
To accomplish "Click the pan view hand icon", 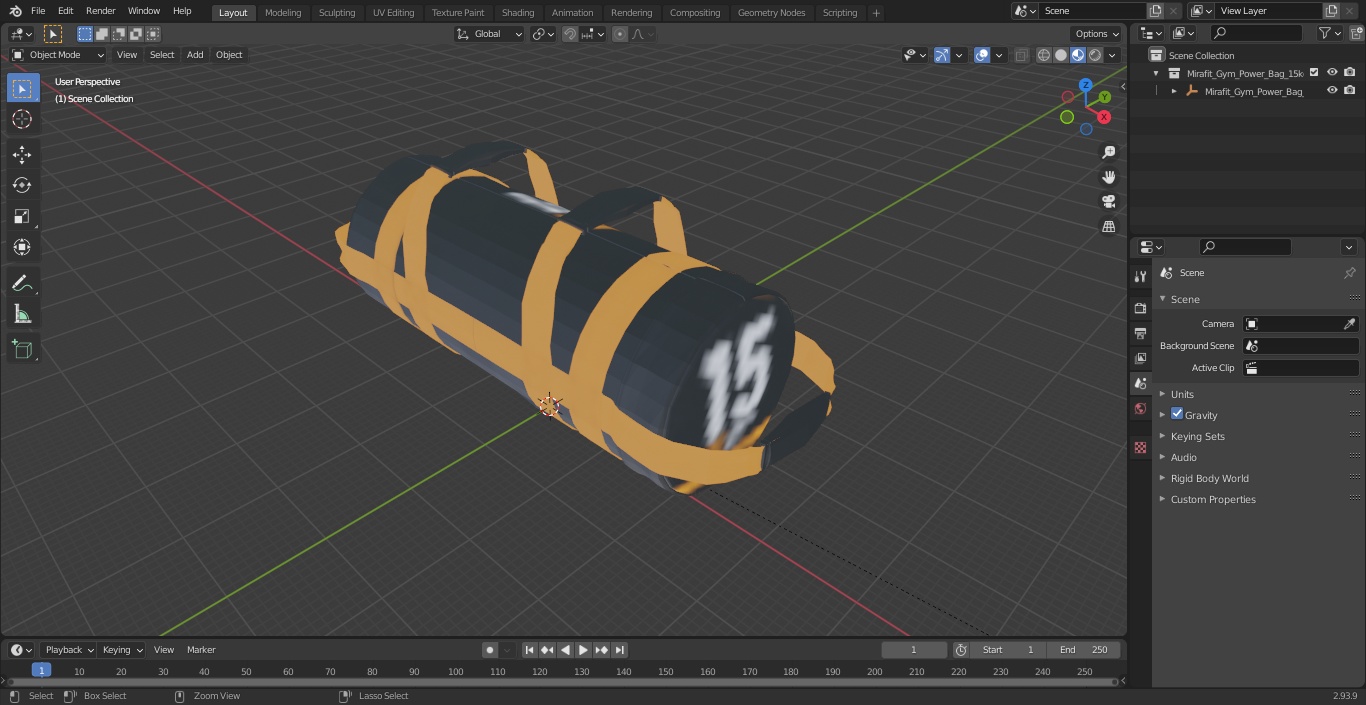I will pos(1108,177).
